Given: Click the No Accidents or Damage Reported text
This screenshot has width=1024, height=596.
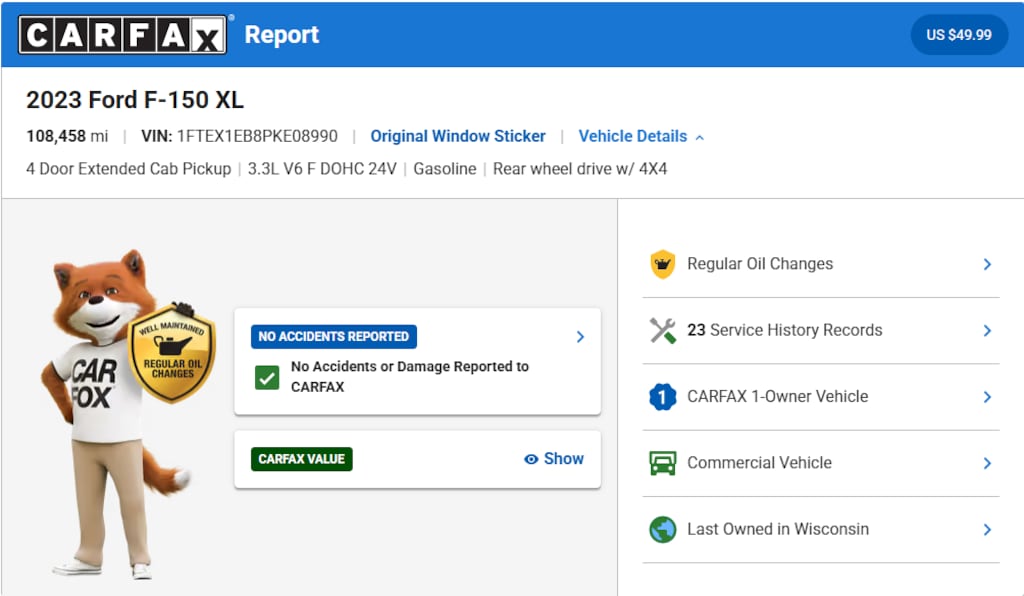Looking at the screenshot, I should (409, 377).
